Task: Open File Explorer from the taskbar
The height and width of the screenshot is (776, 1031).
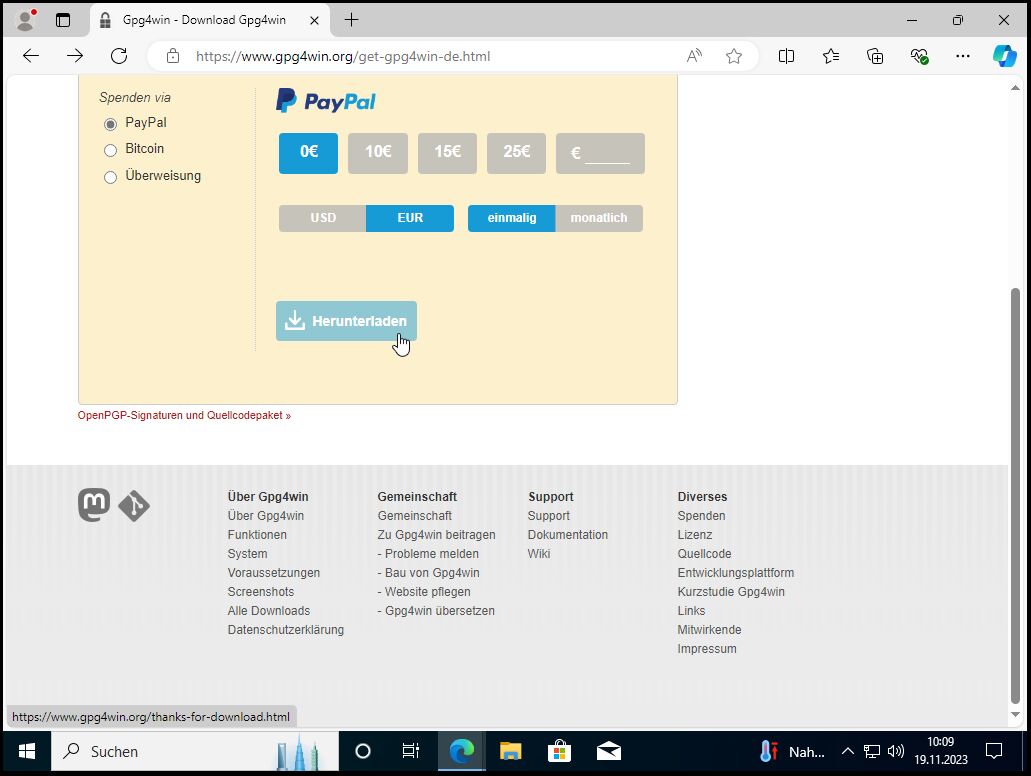Action: [510, 751]
